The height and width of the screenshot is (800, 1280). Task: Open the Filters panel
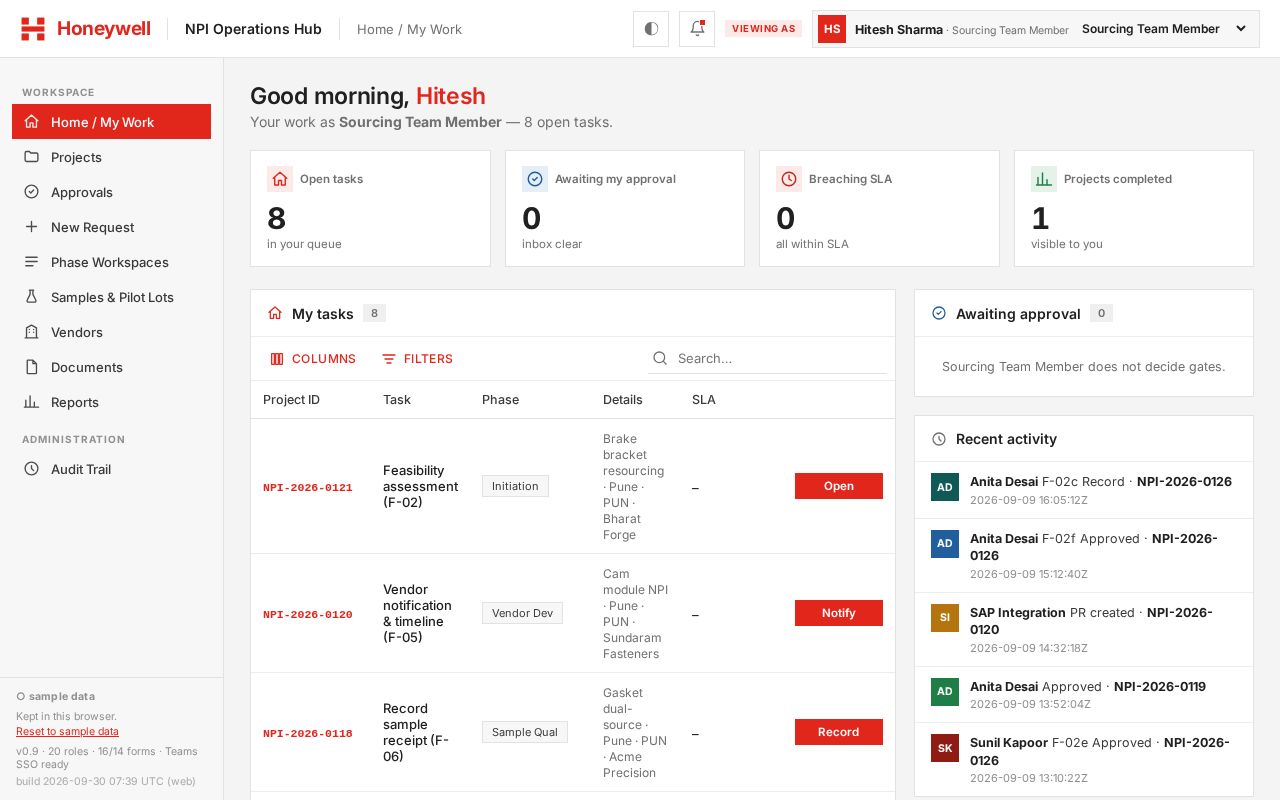tap(418, 359)
